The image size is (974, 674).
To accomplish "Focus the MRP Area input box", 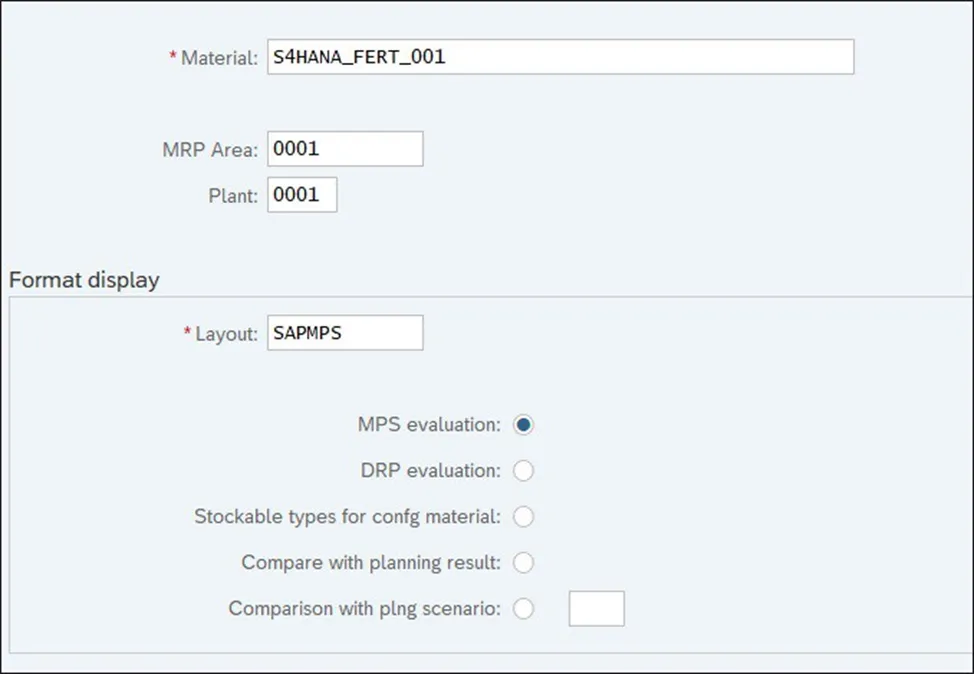I will 345,149.
